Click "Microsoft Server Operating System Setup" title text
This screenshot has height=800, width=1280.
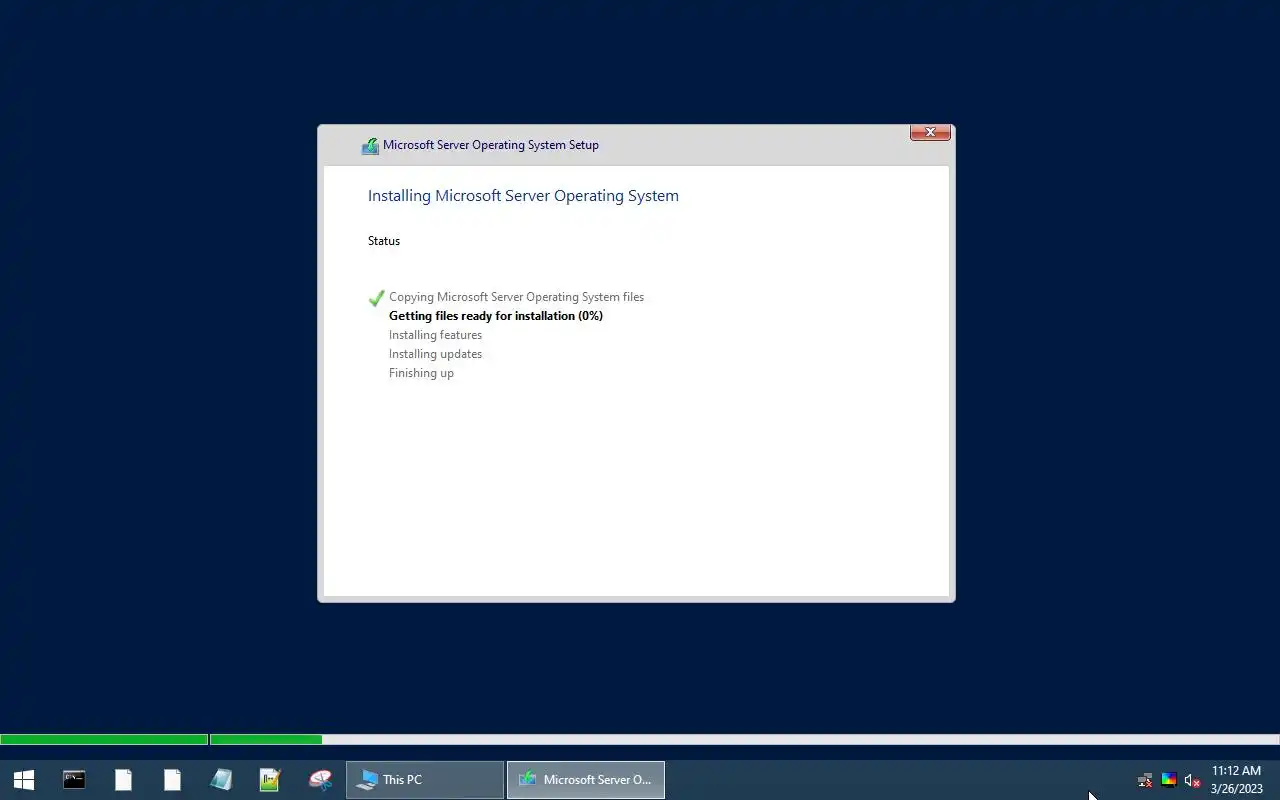[x=491, y=145]
